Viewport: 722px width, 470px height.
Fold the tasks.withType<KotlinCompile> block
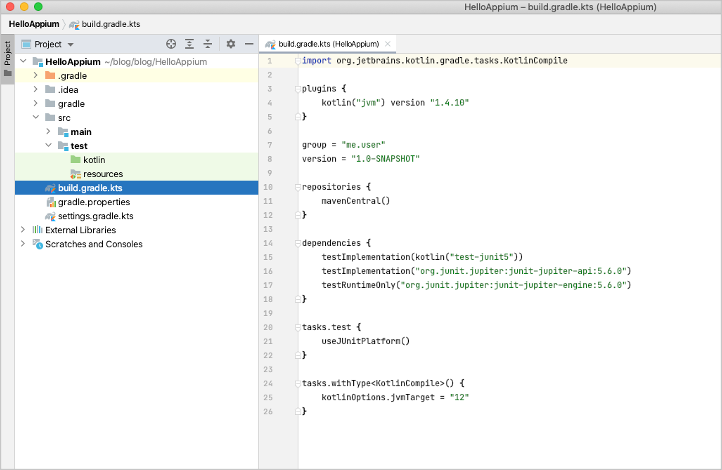click(298, 383)
